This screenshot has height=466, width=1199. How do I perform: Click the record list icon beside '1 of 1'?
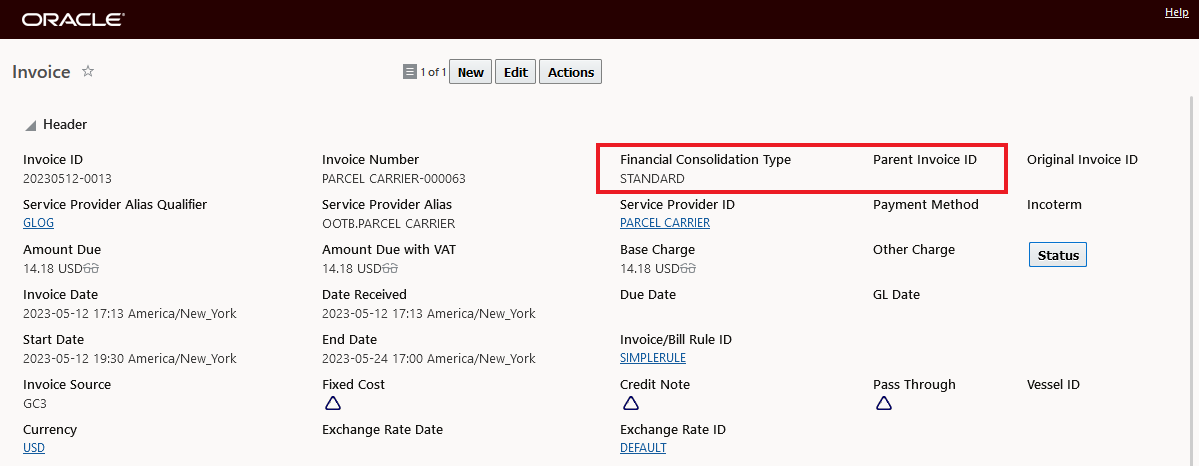[x=409, y=72]
